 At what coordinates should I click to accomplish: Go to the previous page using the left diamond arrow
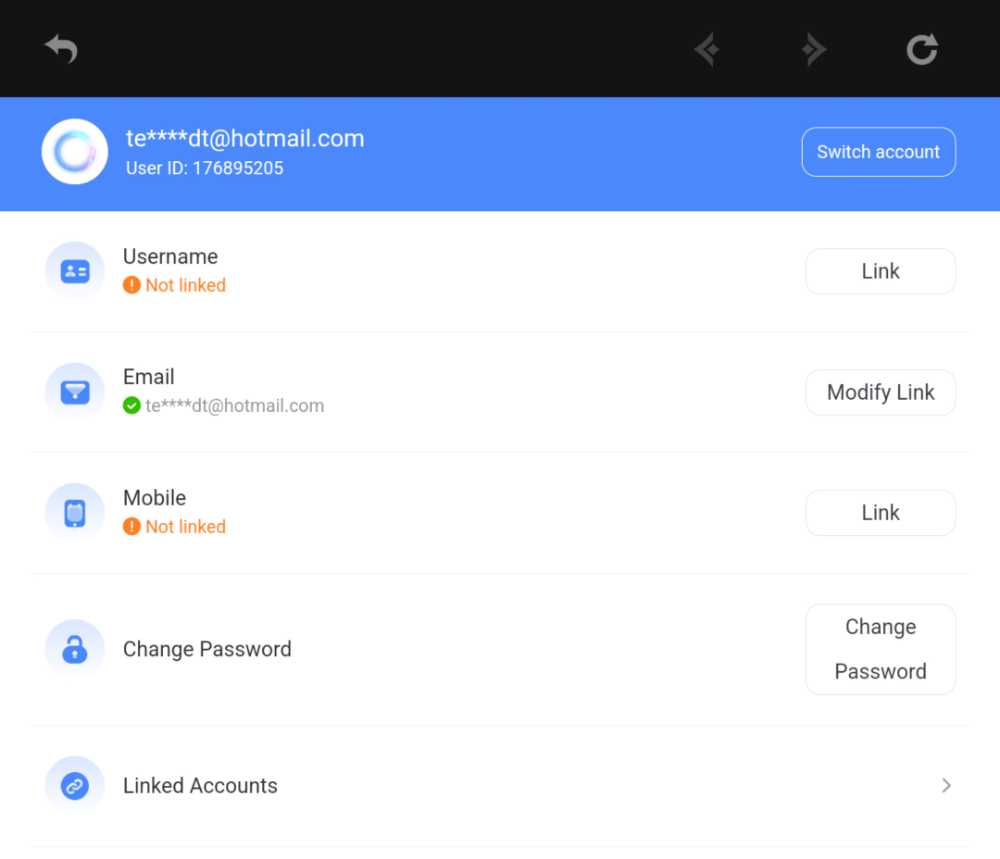pyautogui.click(x=707, y=49)
